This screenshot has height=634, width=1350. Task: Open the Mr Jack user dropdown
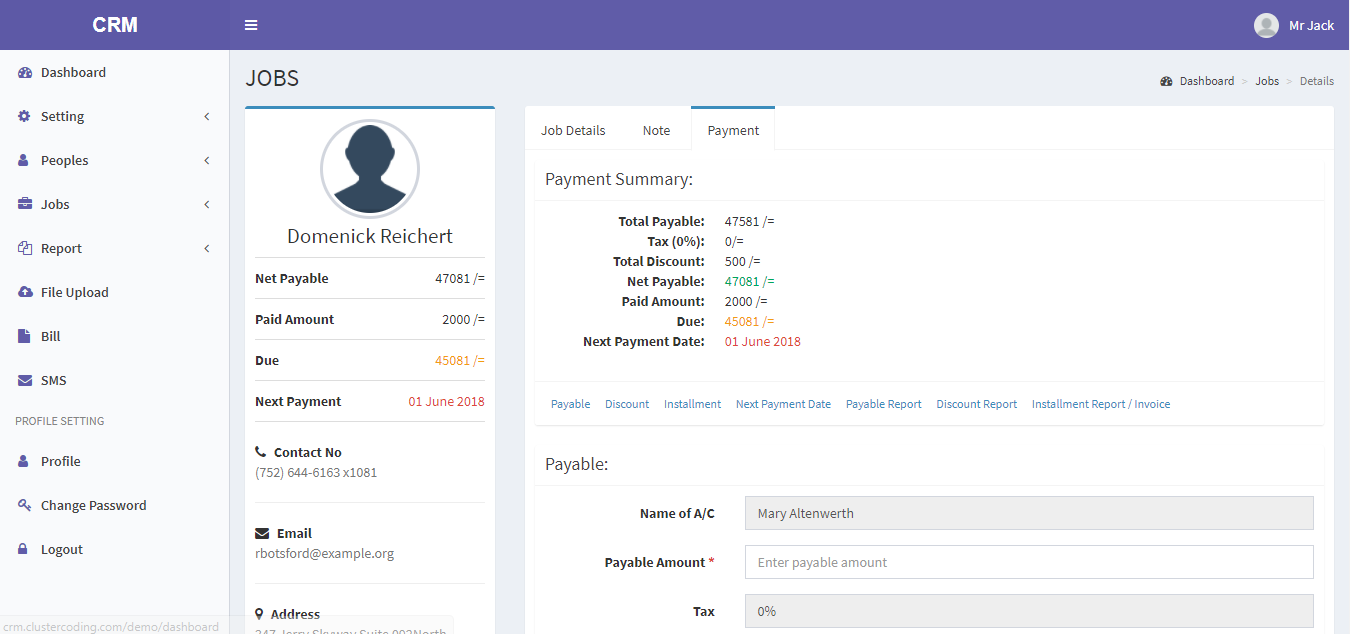pyautogui.click(x=1294, y=25)
